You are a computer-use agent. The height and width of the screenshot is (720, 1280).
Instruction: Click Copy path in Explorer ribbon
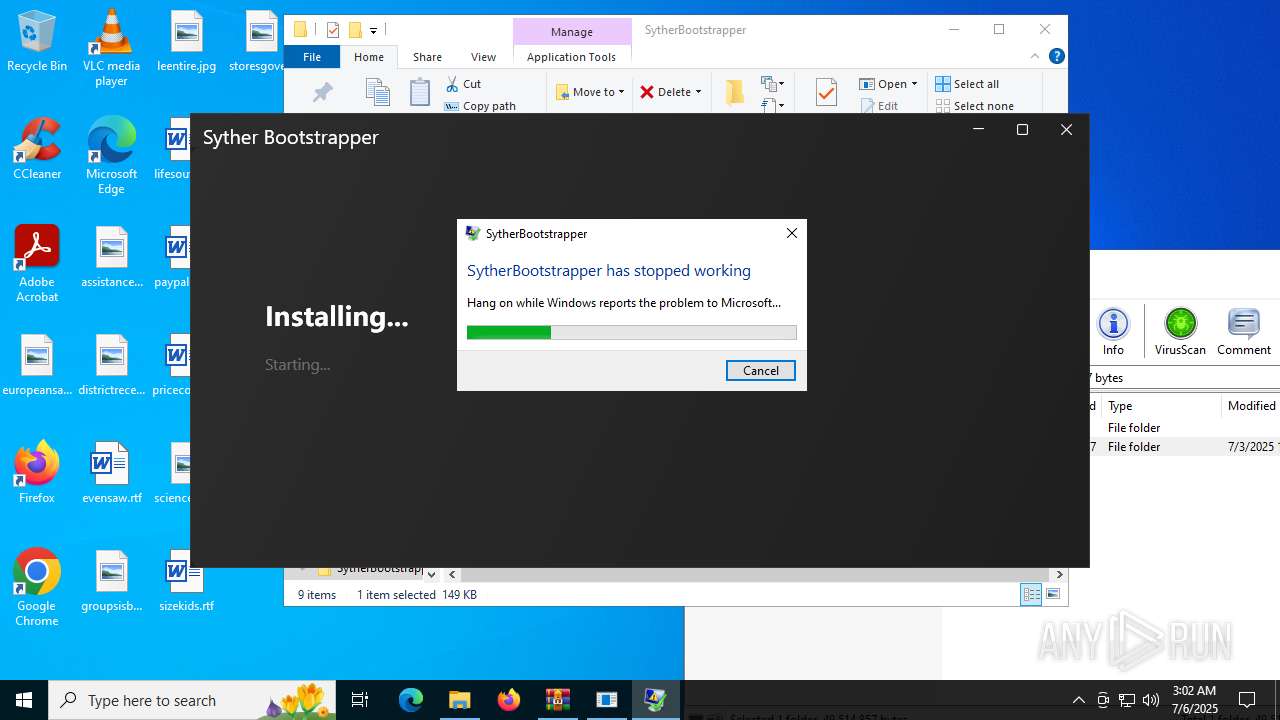480,106
